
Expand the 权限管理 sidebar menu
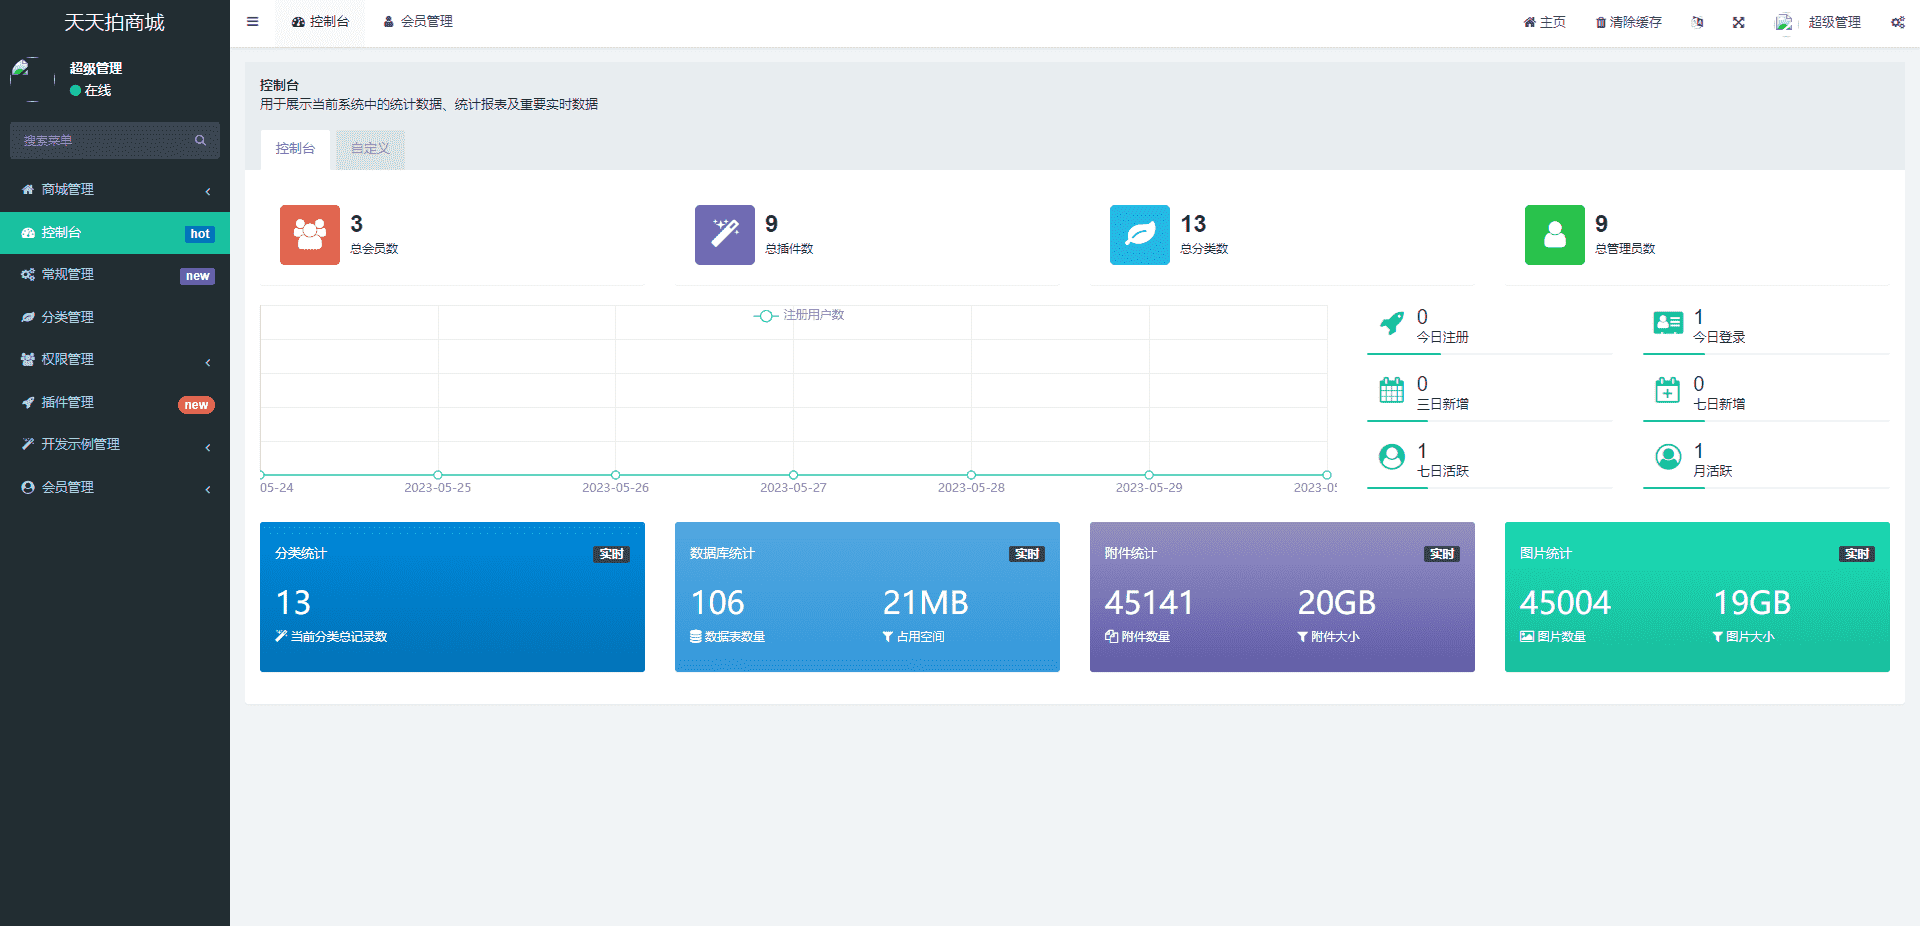click(115, 360)
